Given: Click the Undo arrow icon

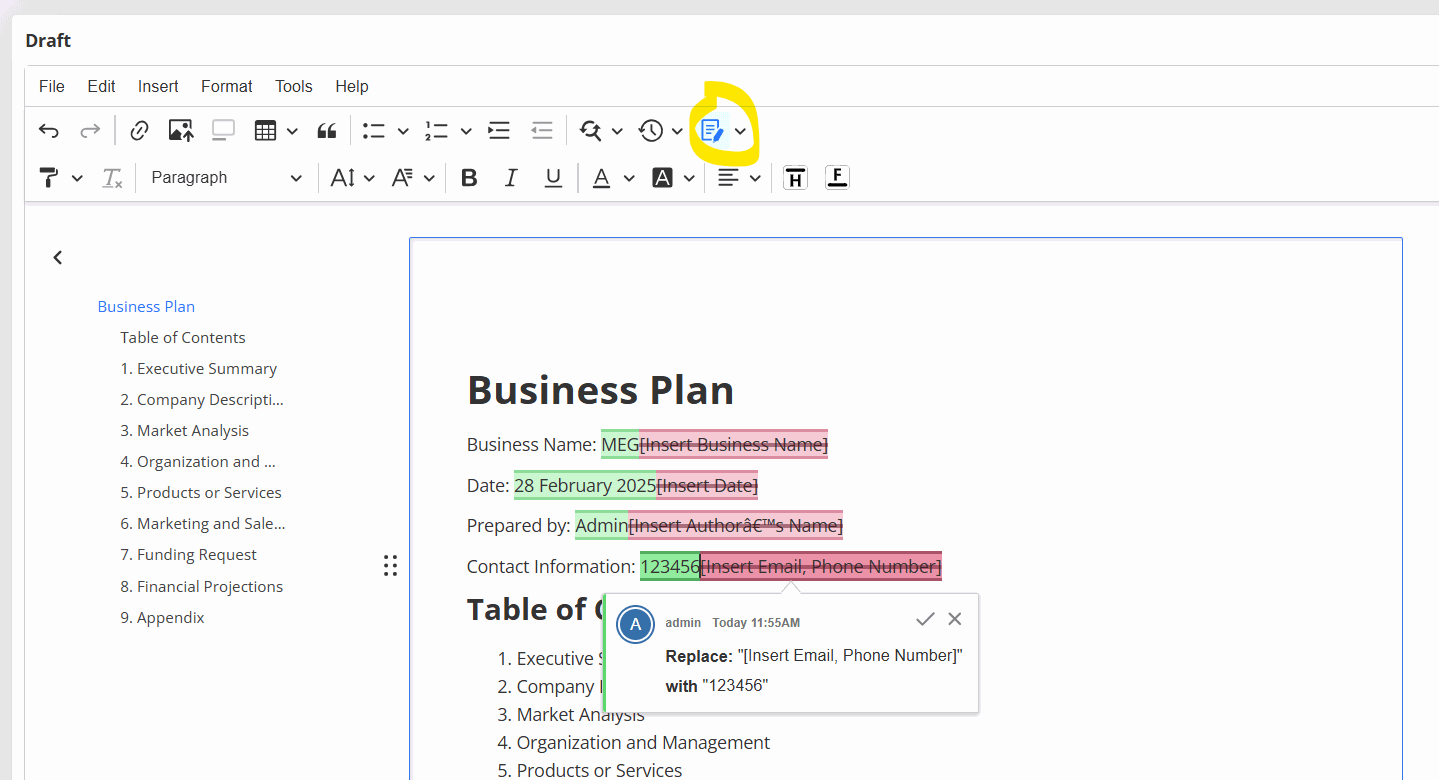Looking at the screenshot, I should tap(49, 130).
